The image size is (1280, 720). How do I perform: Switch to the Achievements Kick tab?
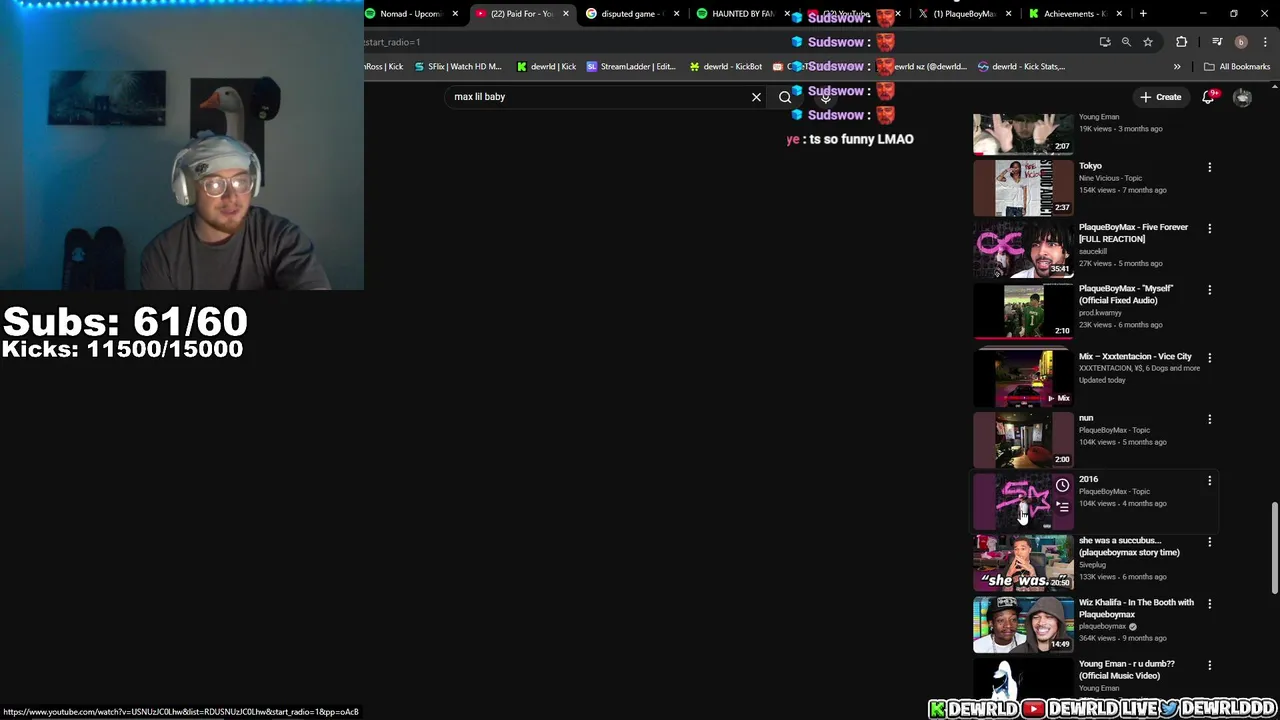coord(1074,14)
